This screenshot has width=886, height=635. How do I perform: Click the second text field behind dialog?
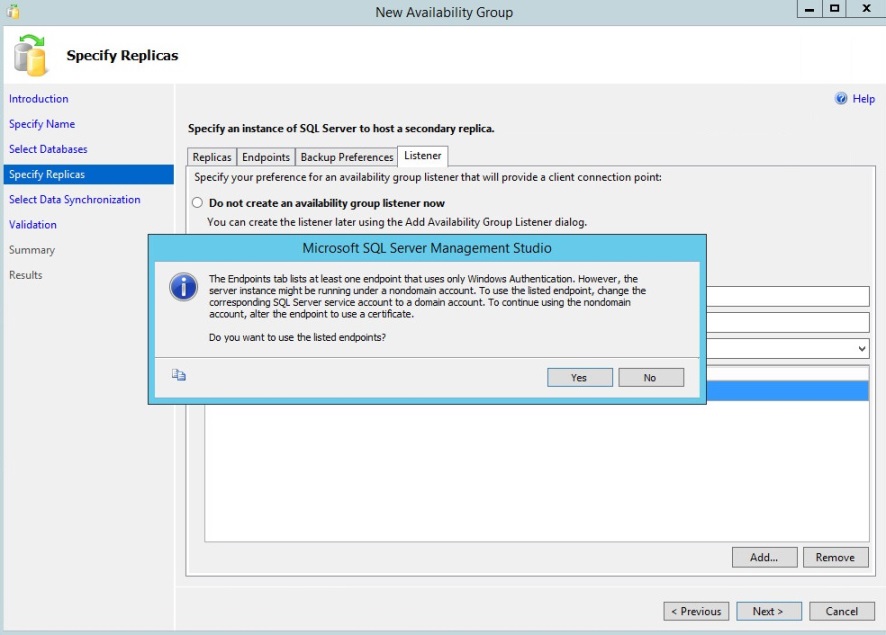[788, 323]
